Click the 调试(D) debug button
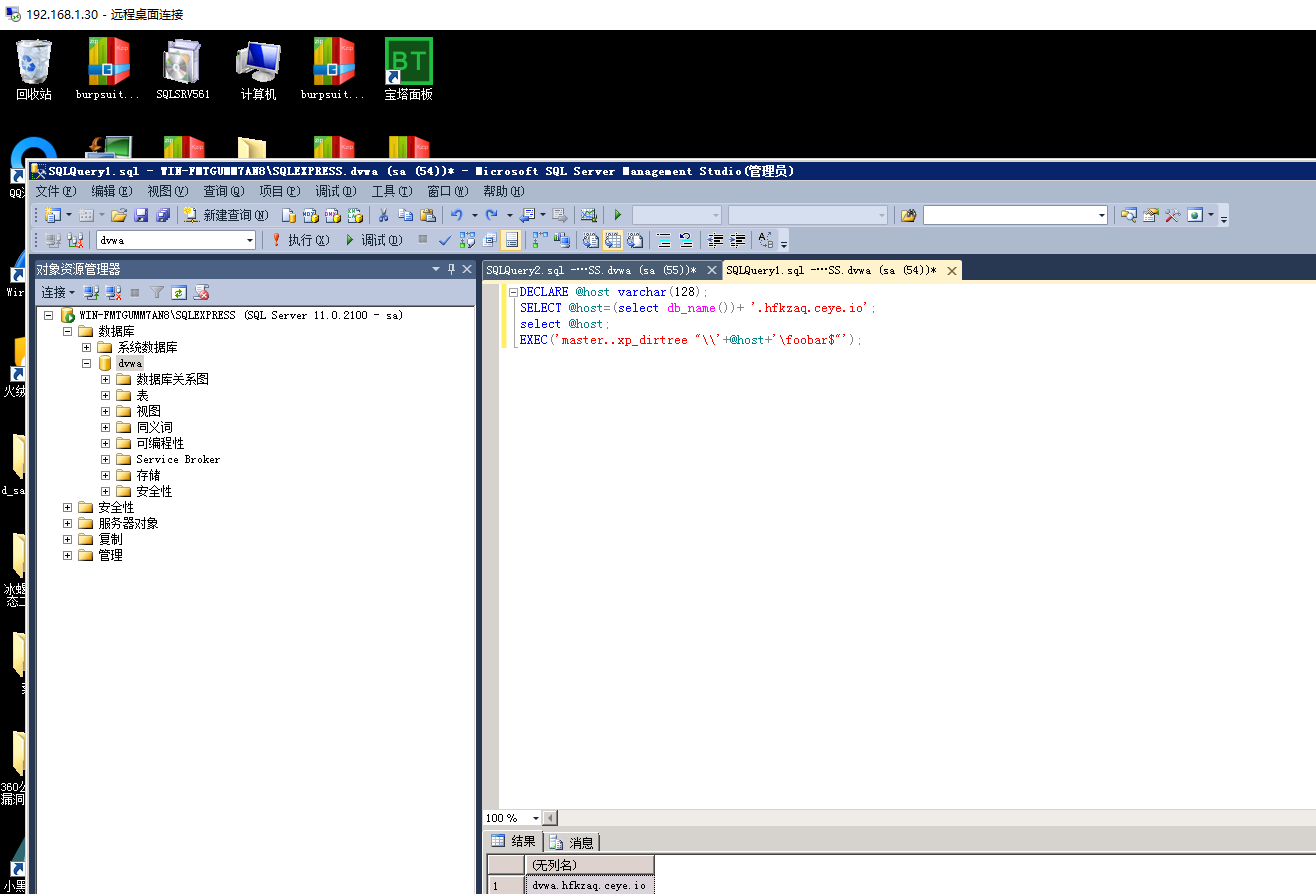Viewport: 1316px width, 894px height. pyautogui.click(x=373, y=240)
